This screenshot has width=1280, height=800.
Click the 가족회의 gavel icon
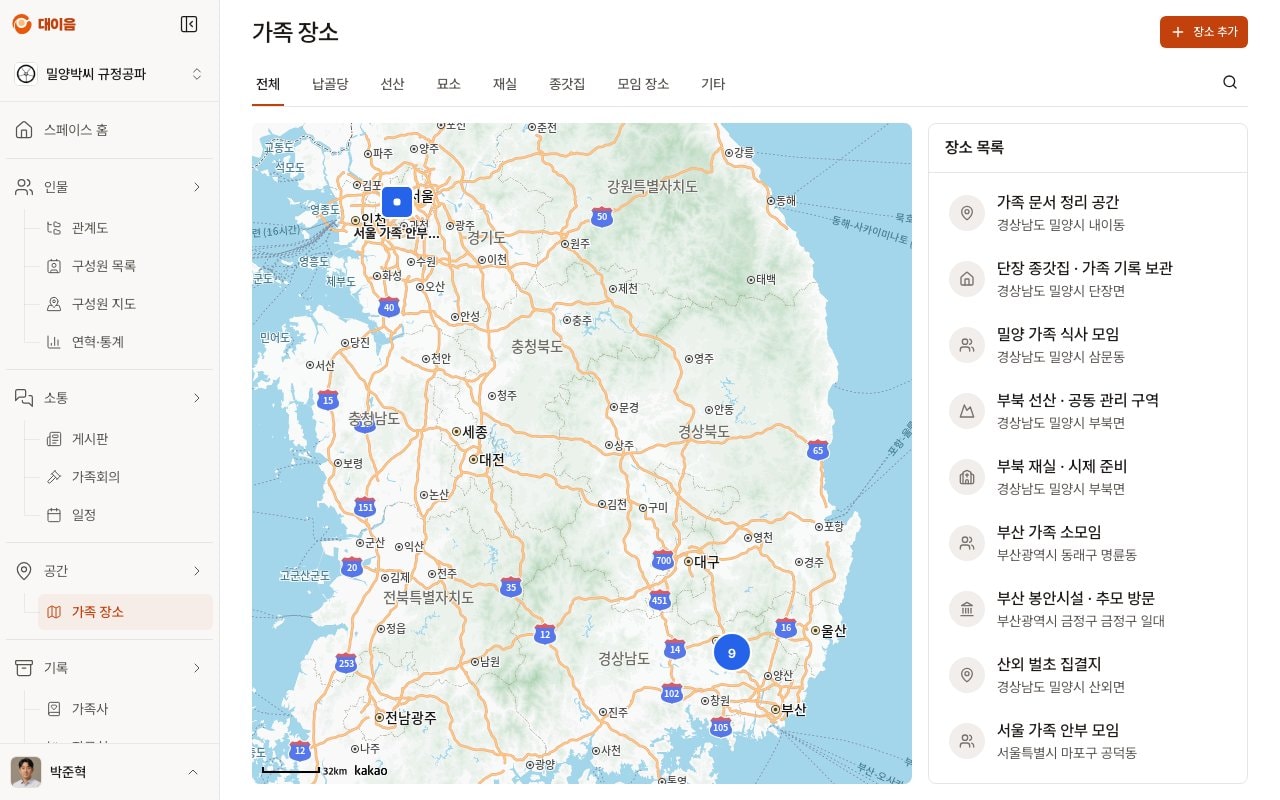[54, 477]
